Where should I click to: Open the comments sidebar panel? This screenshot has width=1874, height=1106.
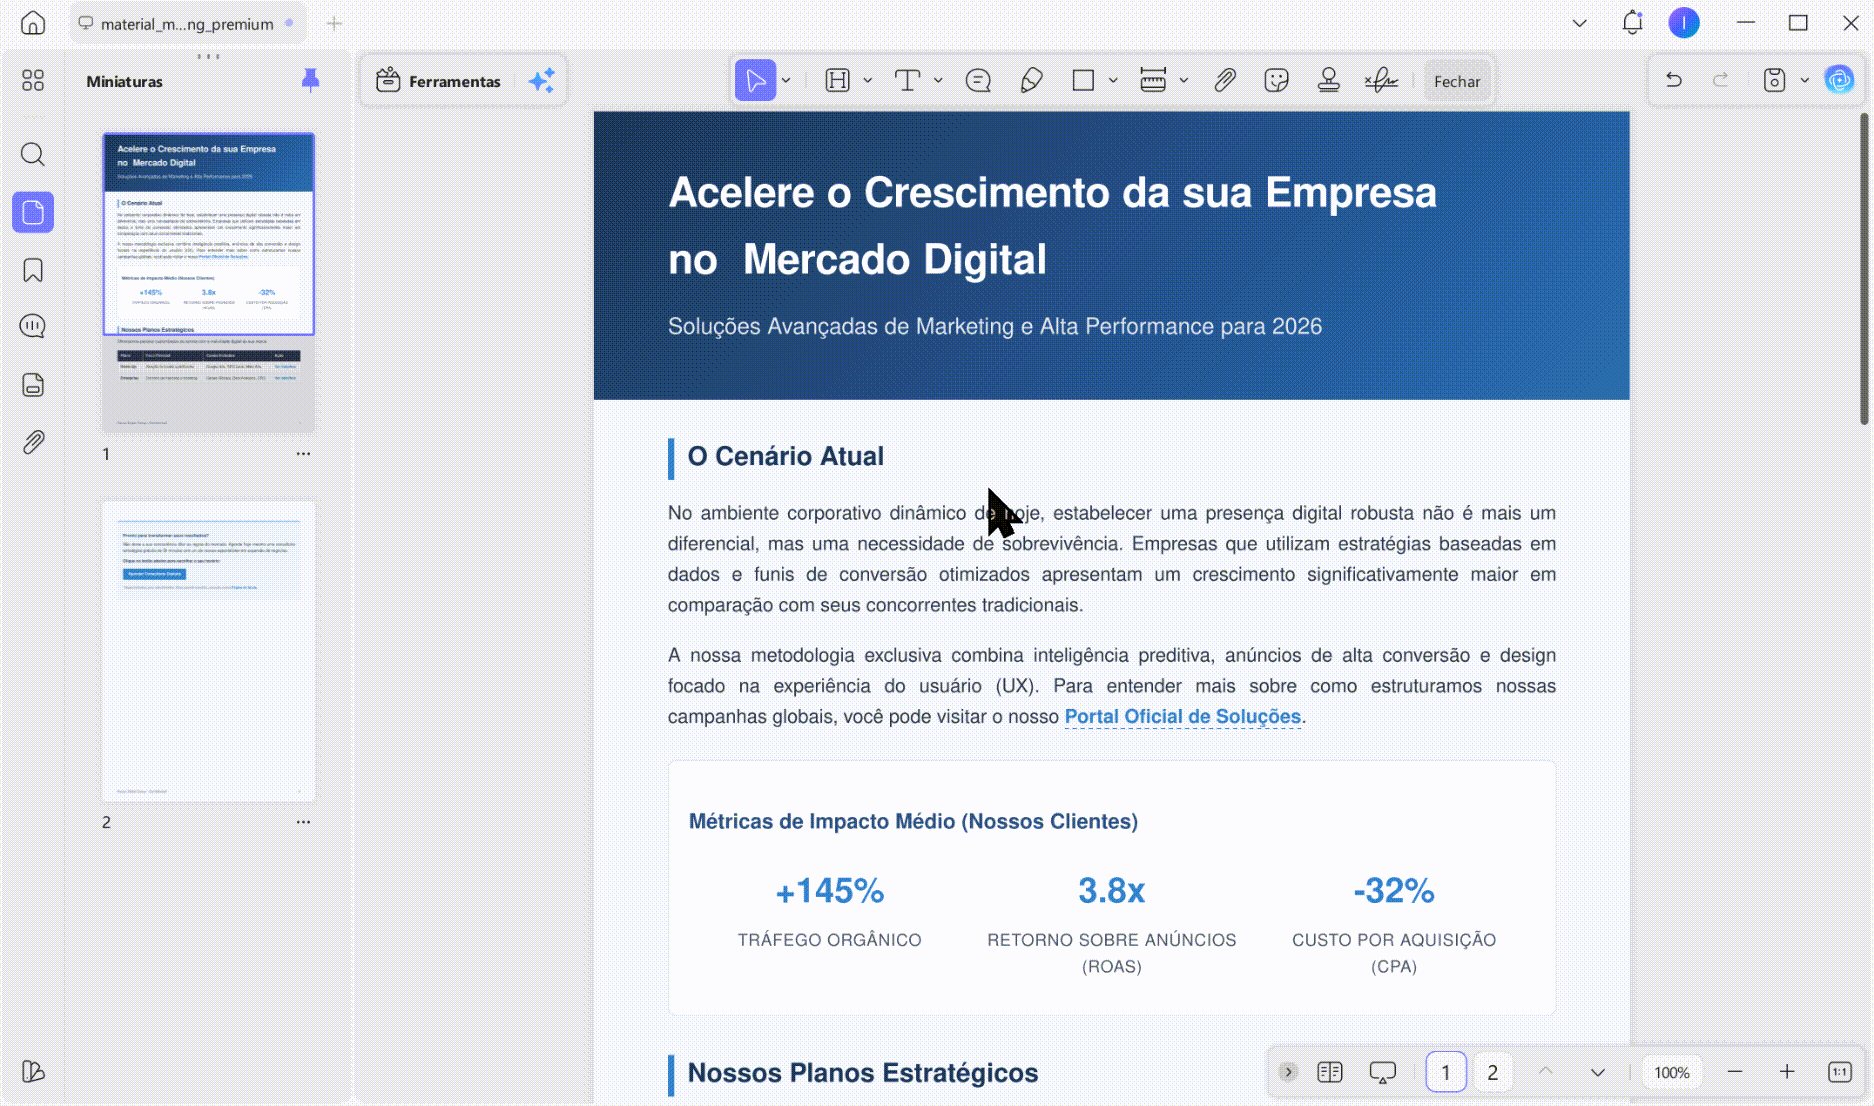click(x=33, y=326)
